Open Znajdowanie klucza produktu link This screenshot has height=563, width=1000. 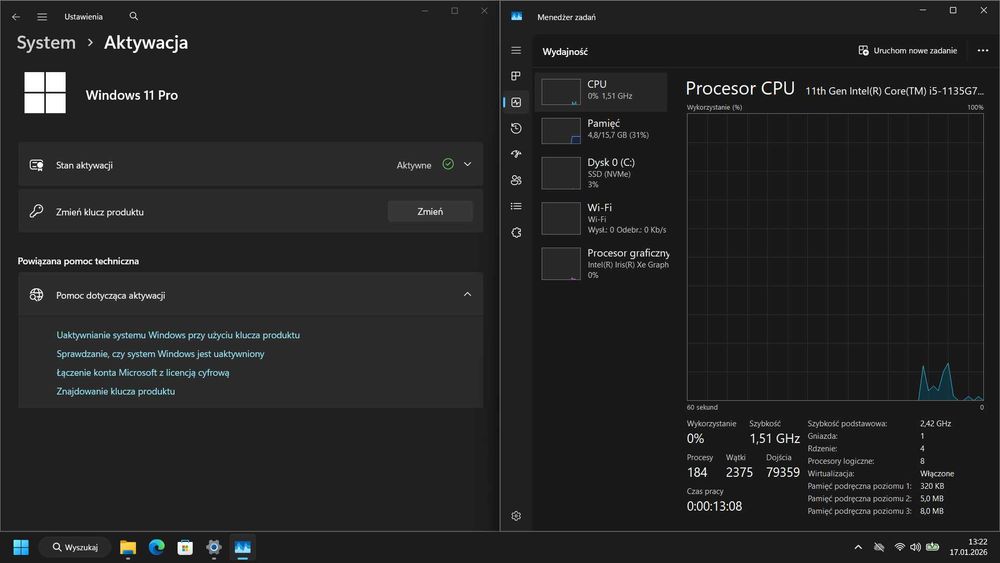pos(115,391)
